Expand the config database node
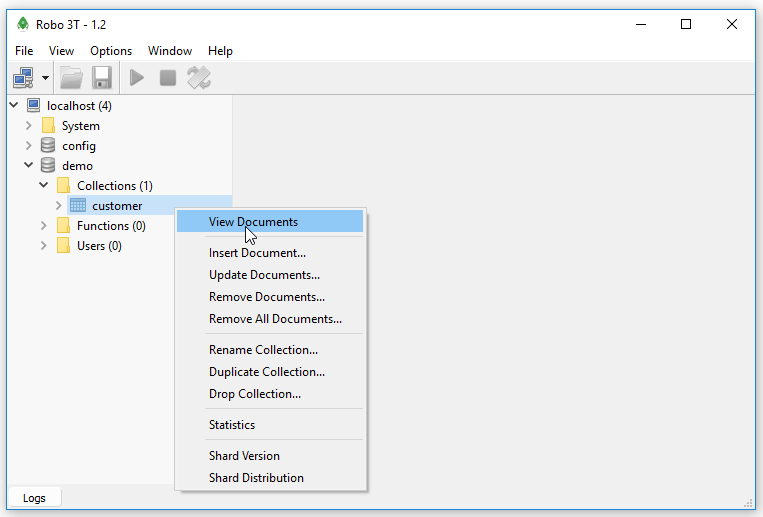The image size is (763, 517). (x=29, y=146)
